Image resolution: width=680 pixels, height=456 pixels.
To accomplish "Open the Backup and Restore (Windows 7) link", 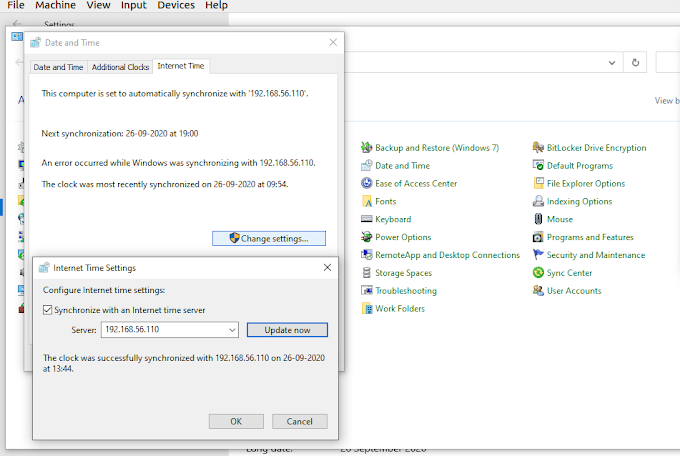I will pos(437,148).
